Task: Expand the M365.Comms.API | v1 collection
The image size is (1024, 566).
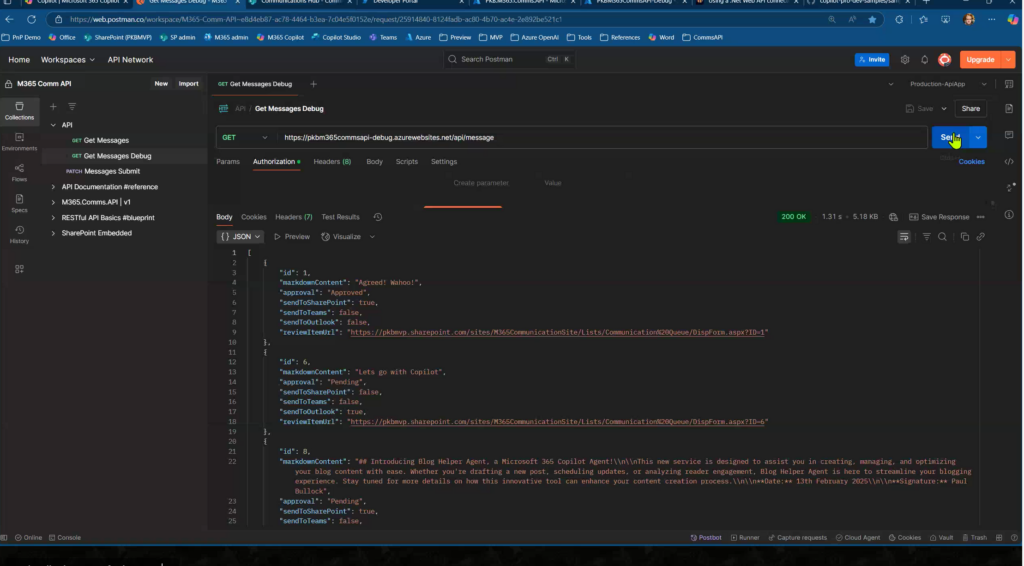Action: pos(54,202)
